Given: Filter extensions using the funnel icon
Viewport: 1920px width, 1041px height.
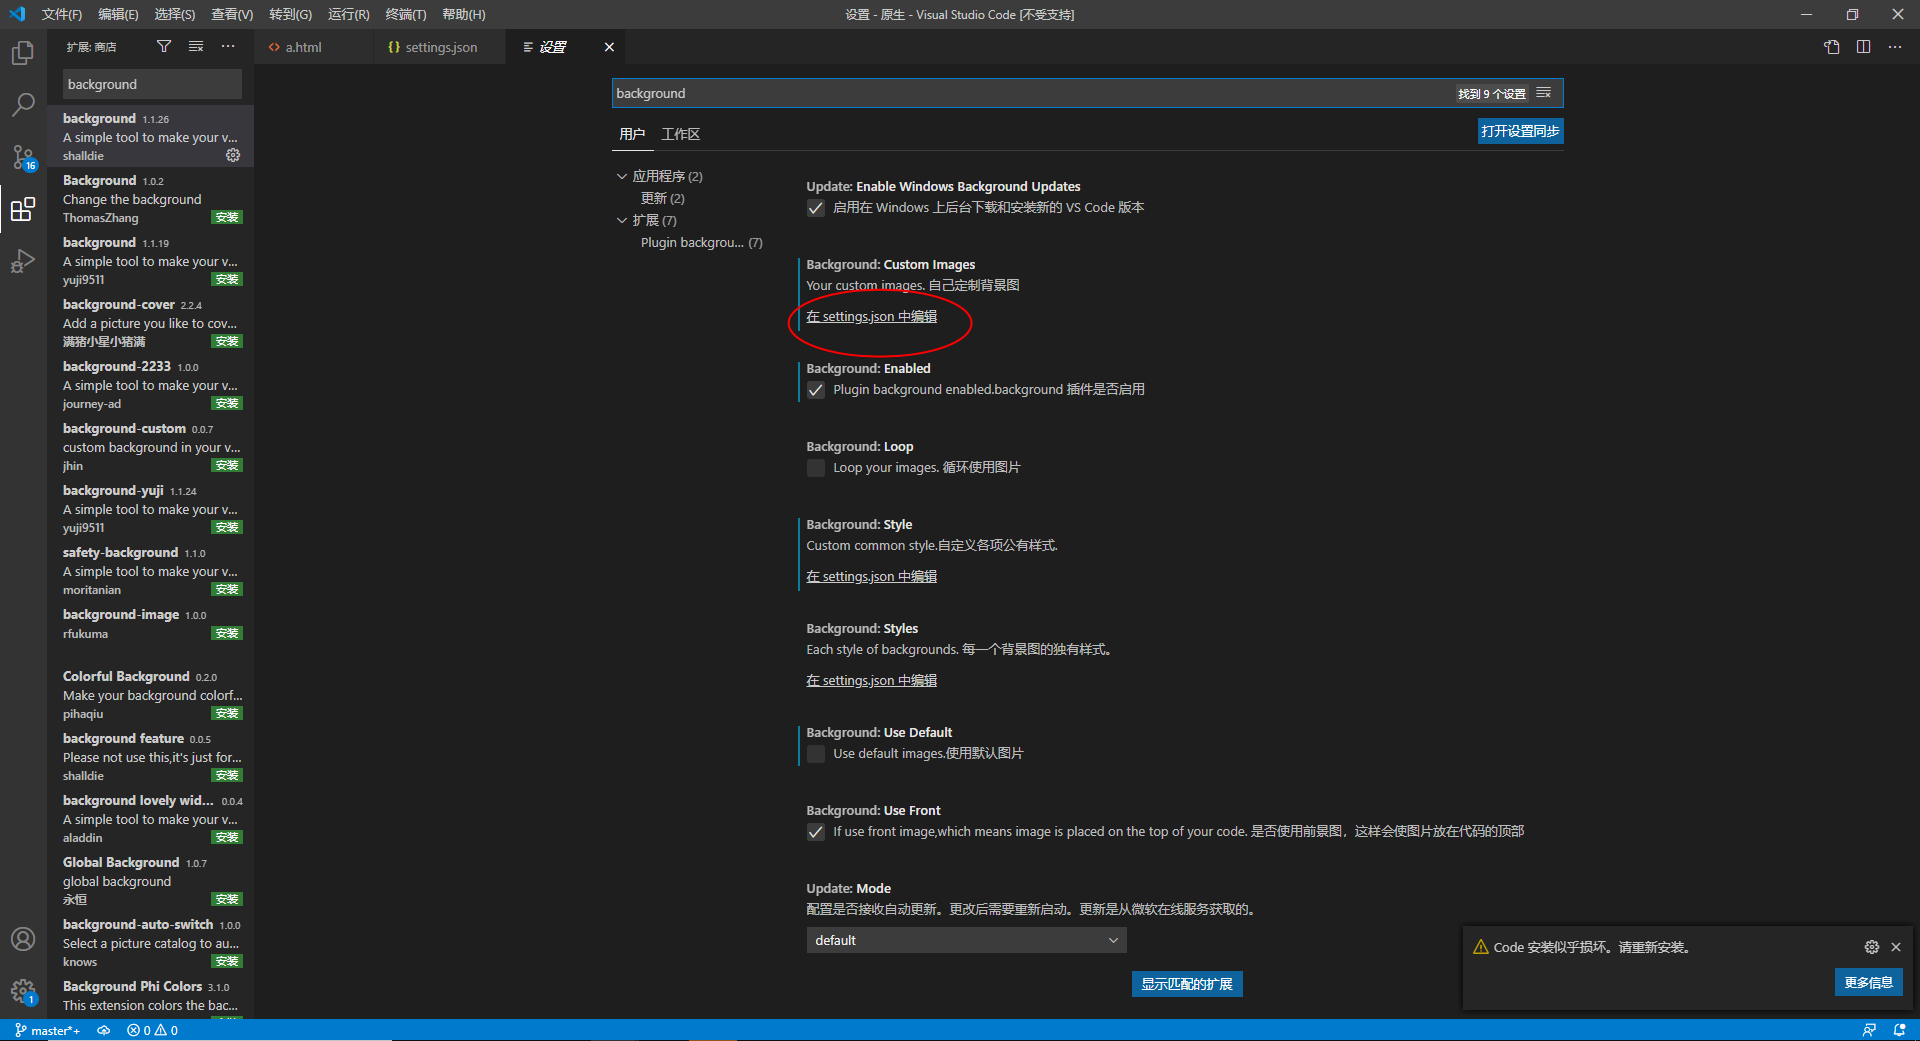Looking at the screenshot, I should (x=164, y=47).
